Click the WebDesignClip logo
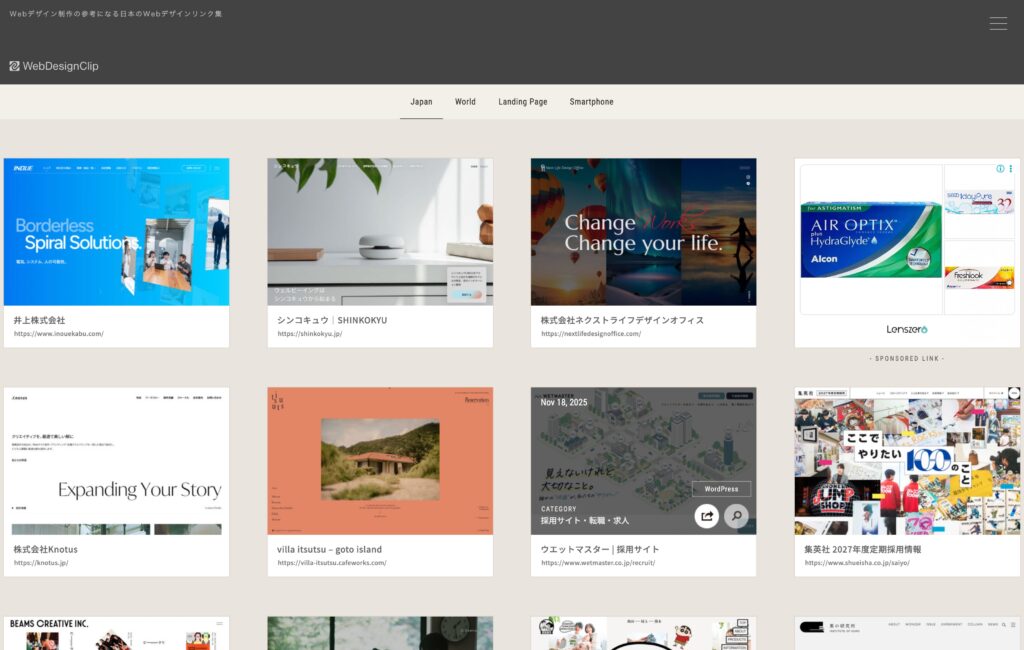Viewport: 1024px width, 650px height. tap(54, 66)
